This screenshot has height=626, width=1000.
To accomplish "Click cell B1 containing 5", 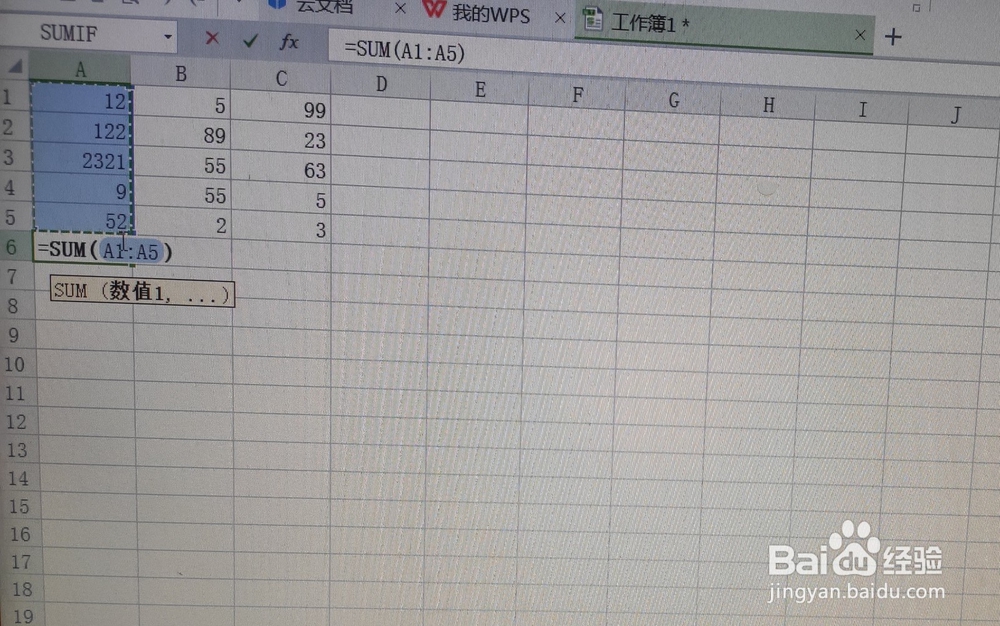I will (182, 104).
